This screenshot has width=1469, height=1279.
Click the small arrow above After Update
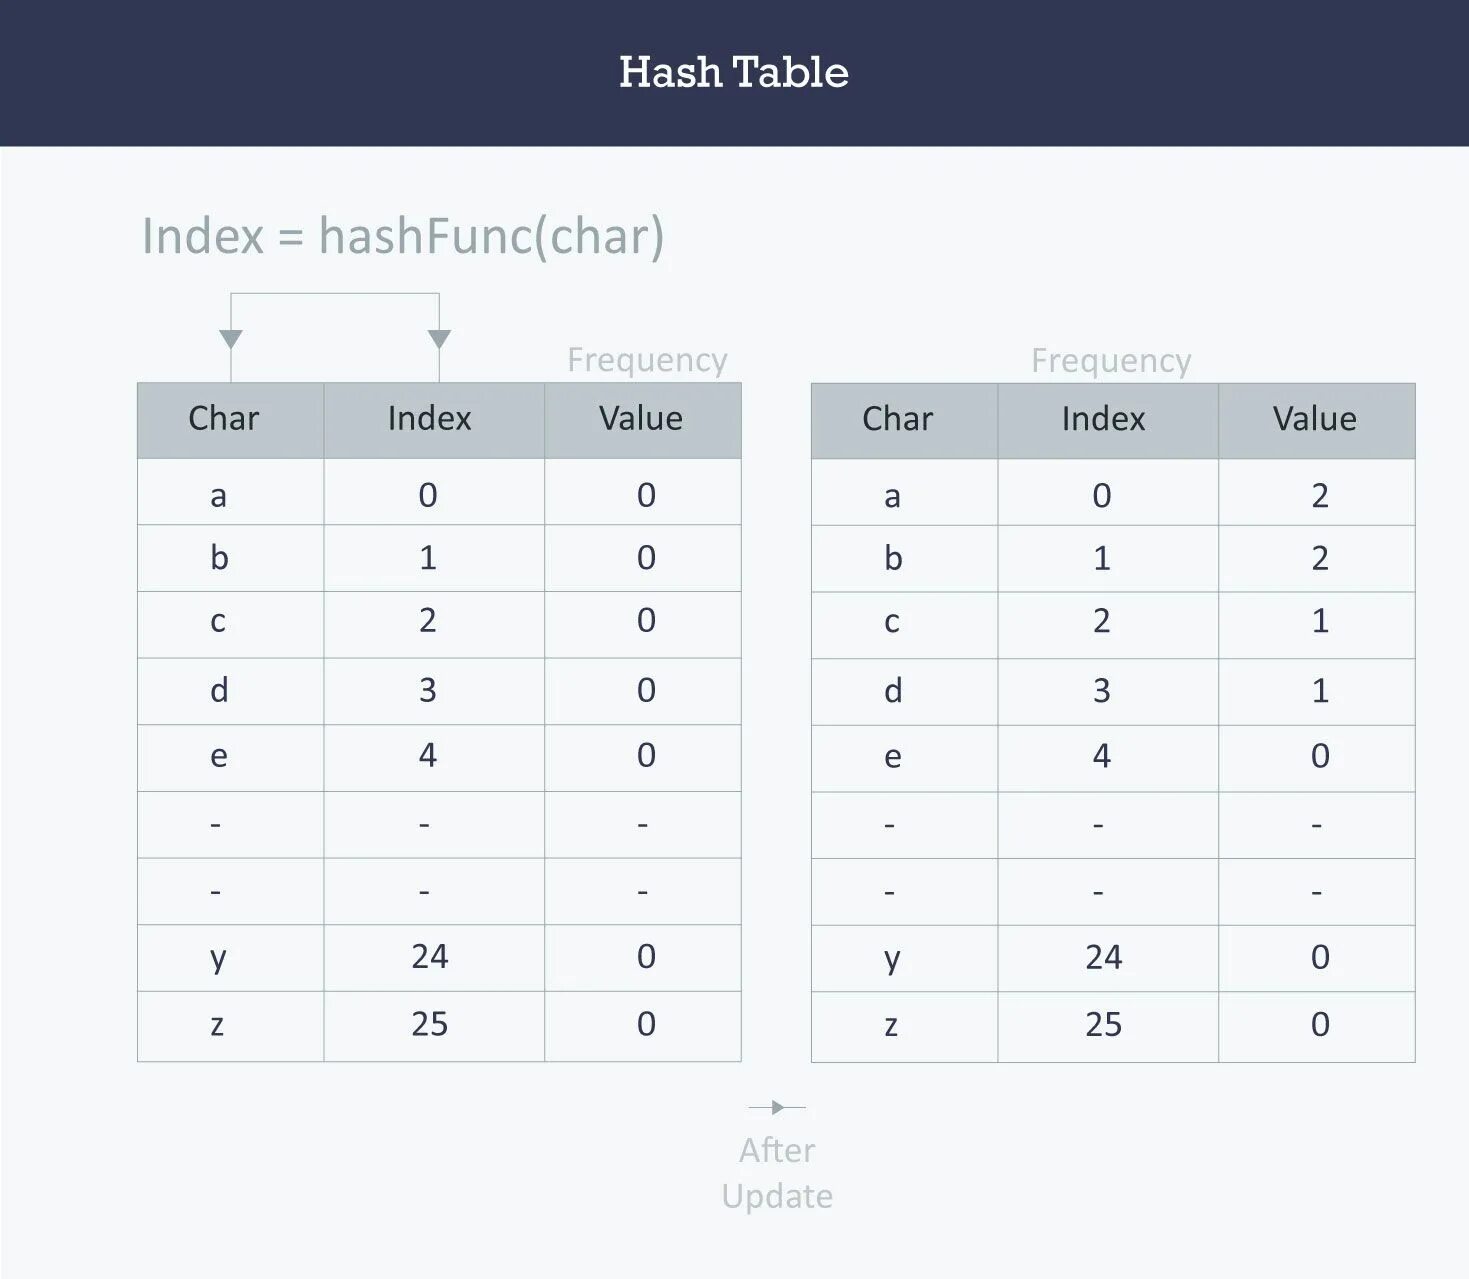pos(777,1107)
